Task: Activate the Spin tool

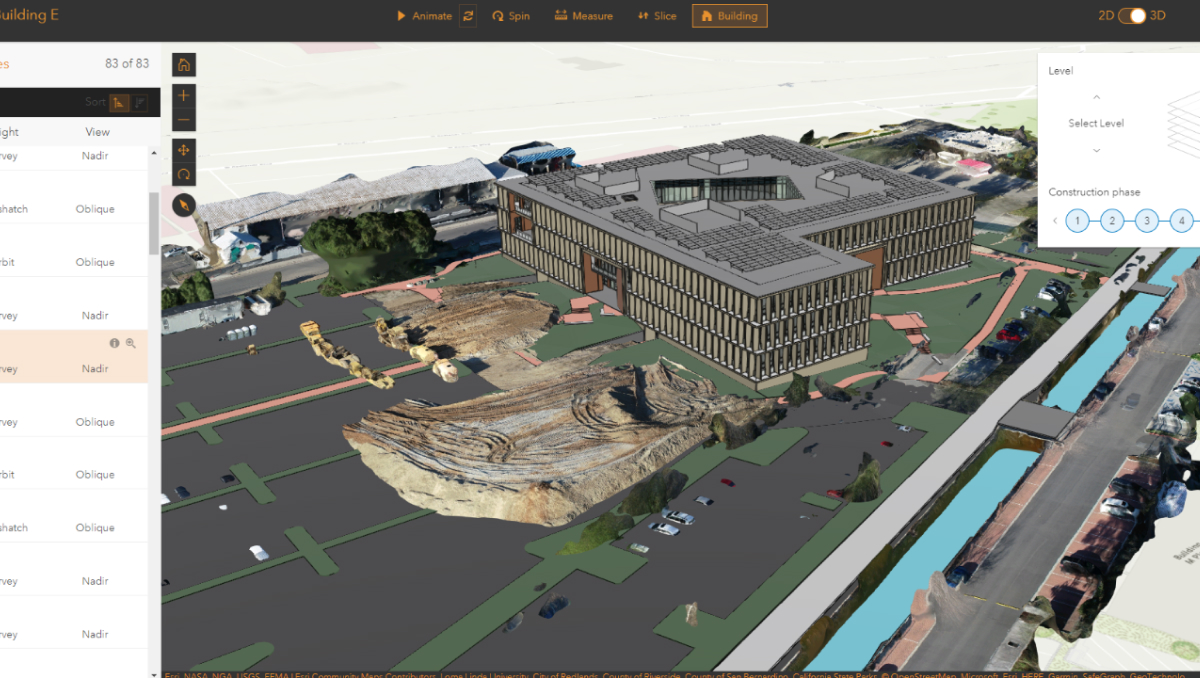Action: 511,16
